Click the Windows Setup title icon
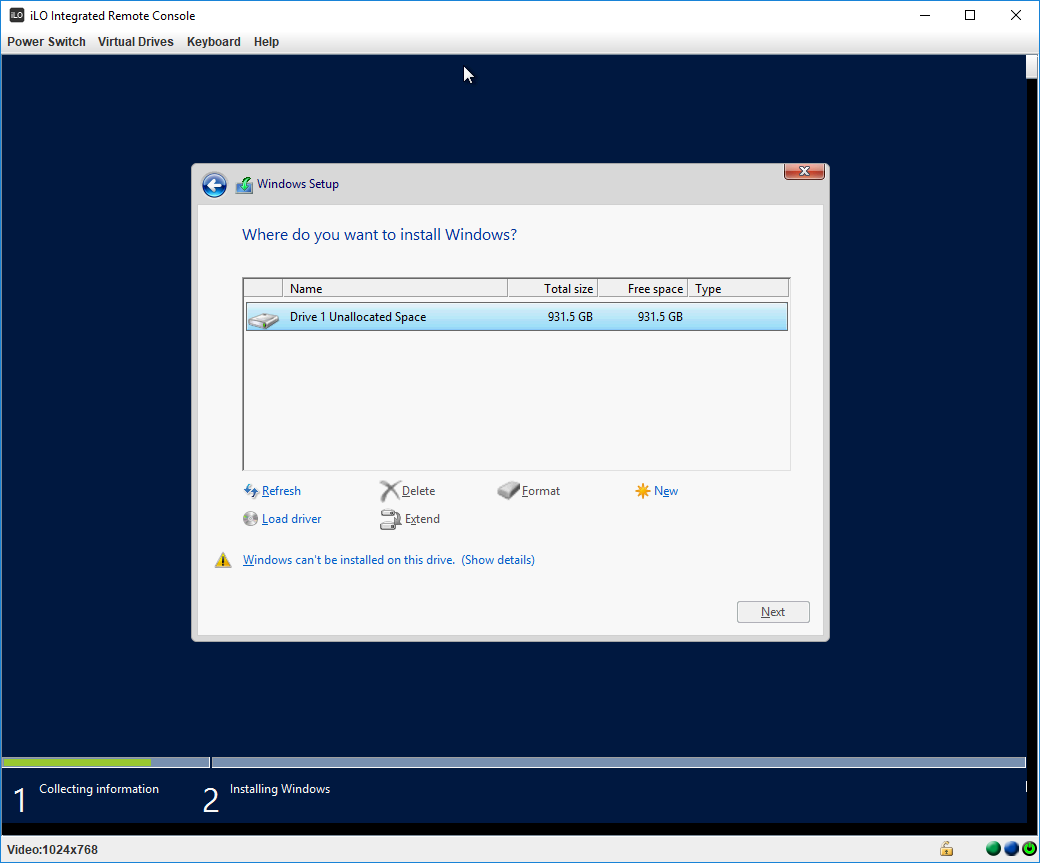Screen dimensions: 1040x863 pos(244,185)
